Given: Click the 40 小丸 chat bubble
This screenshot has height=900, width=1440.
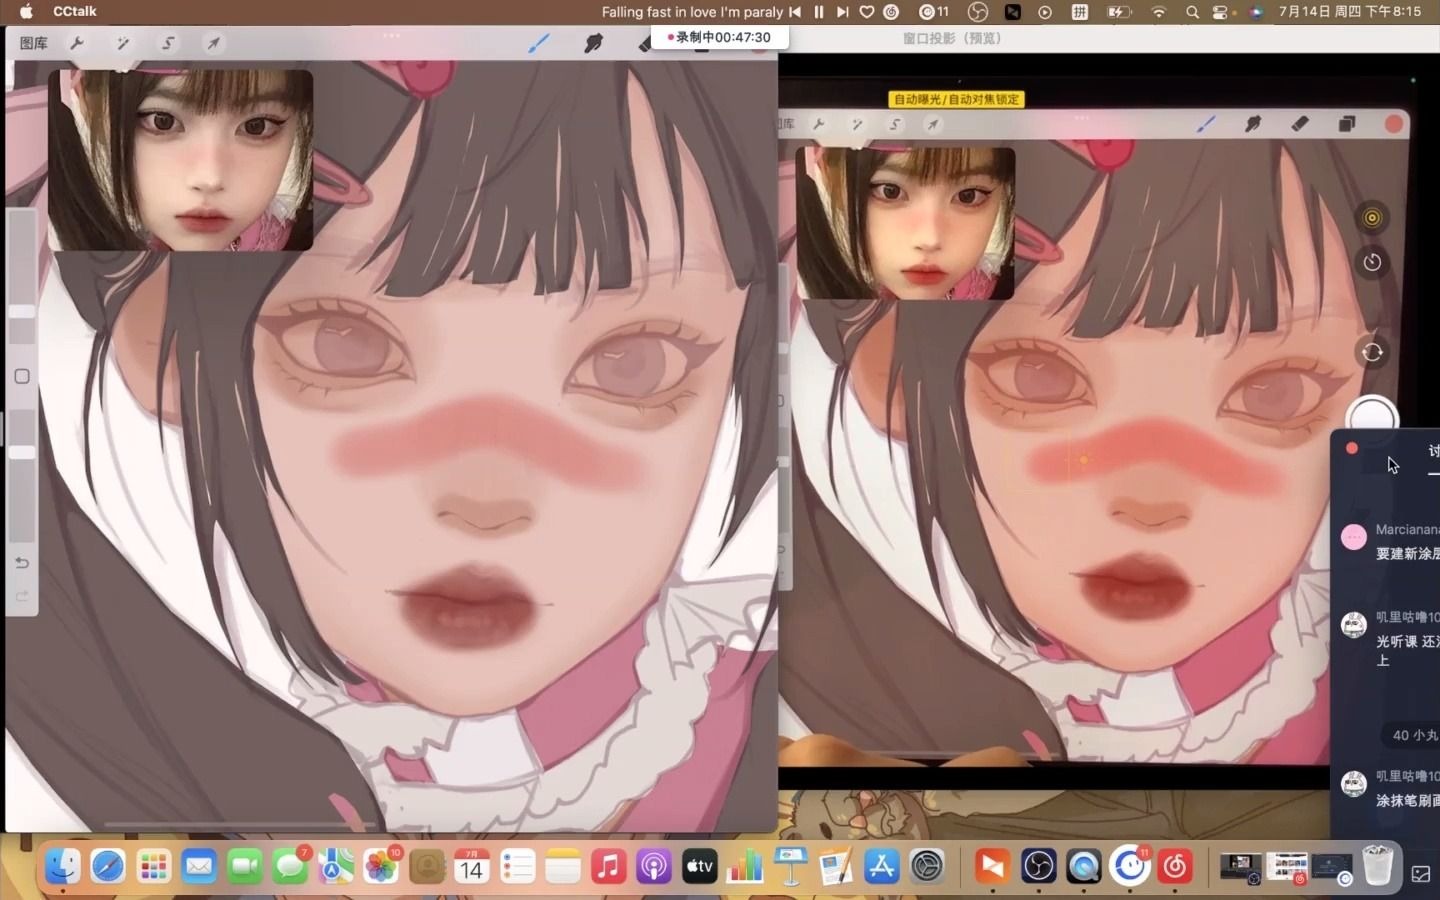Looking at the screenshot, I should [x=1412, y=735].
